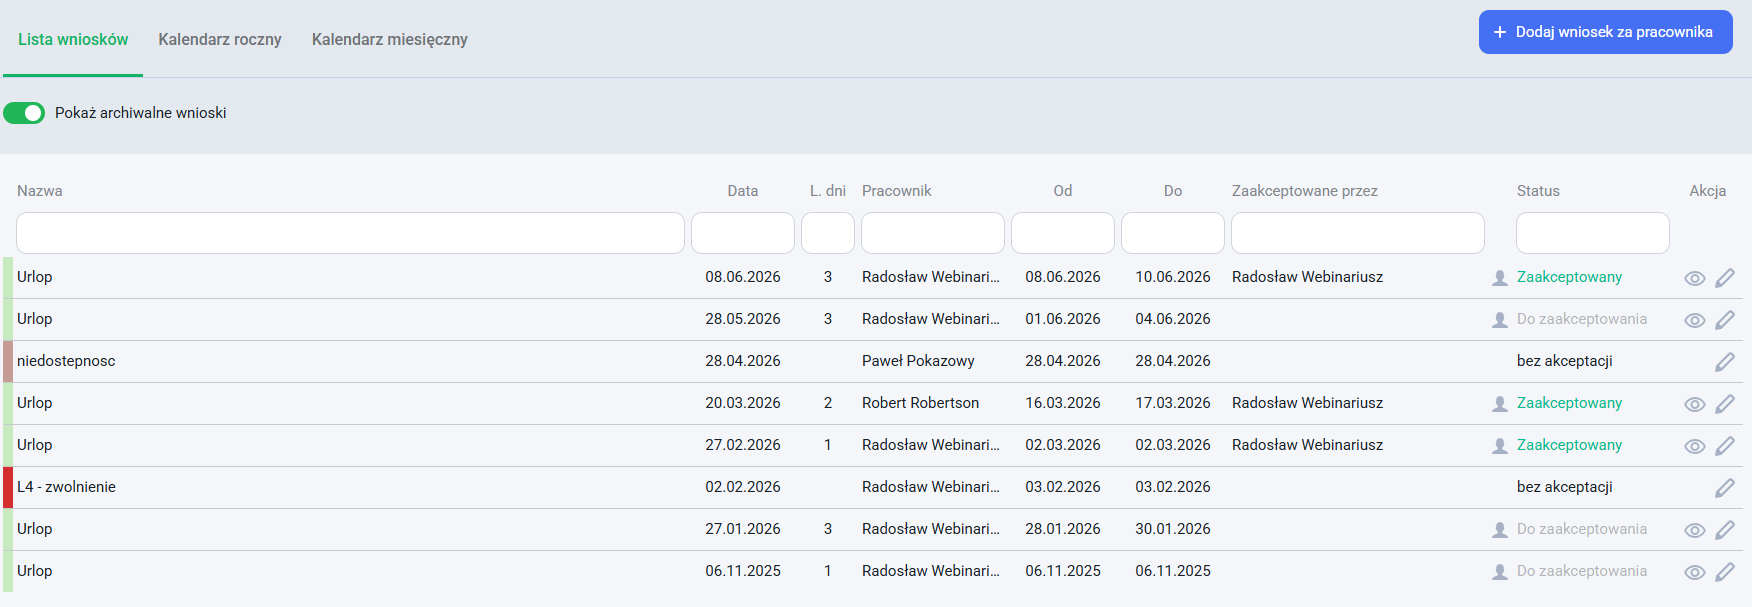
Task: Open the Status filter field
Action: click(x=1593, y=233)
